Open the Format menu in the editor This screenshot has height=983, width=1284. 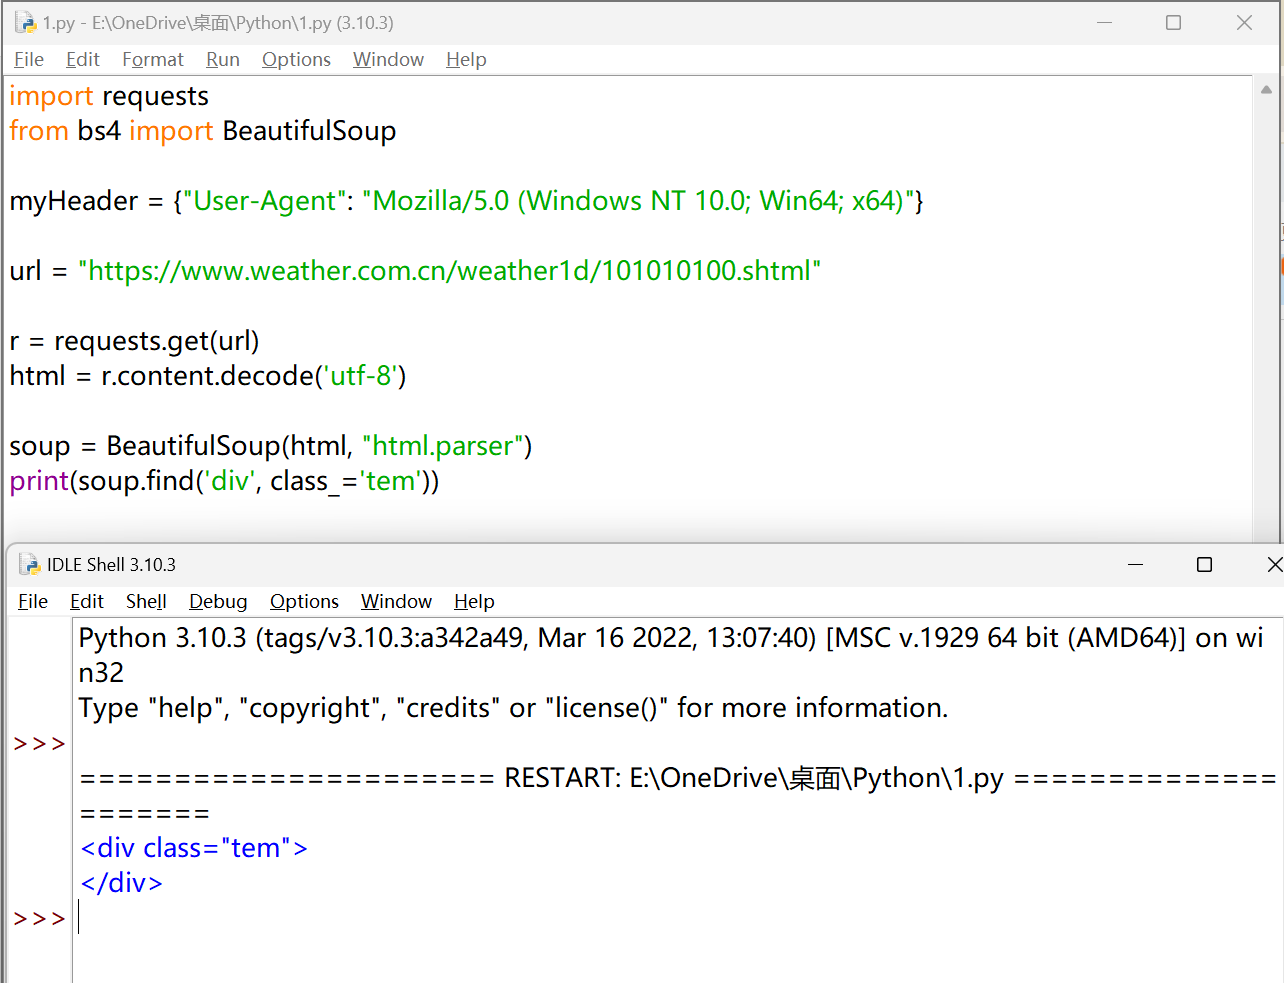[x=152, y=60]
